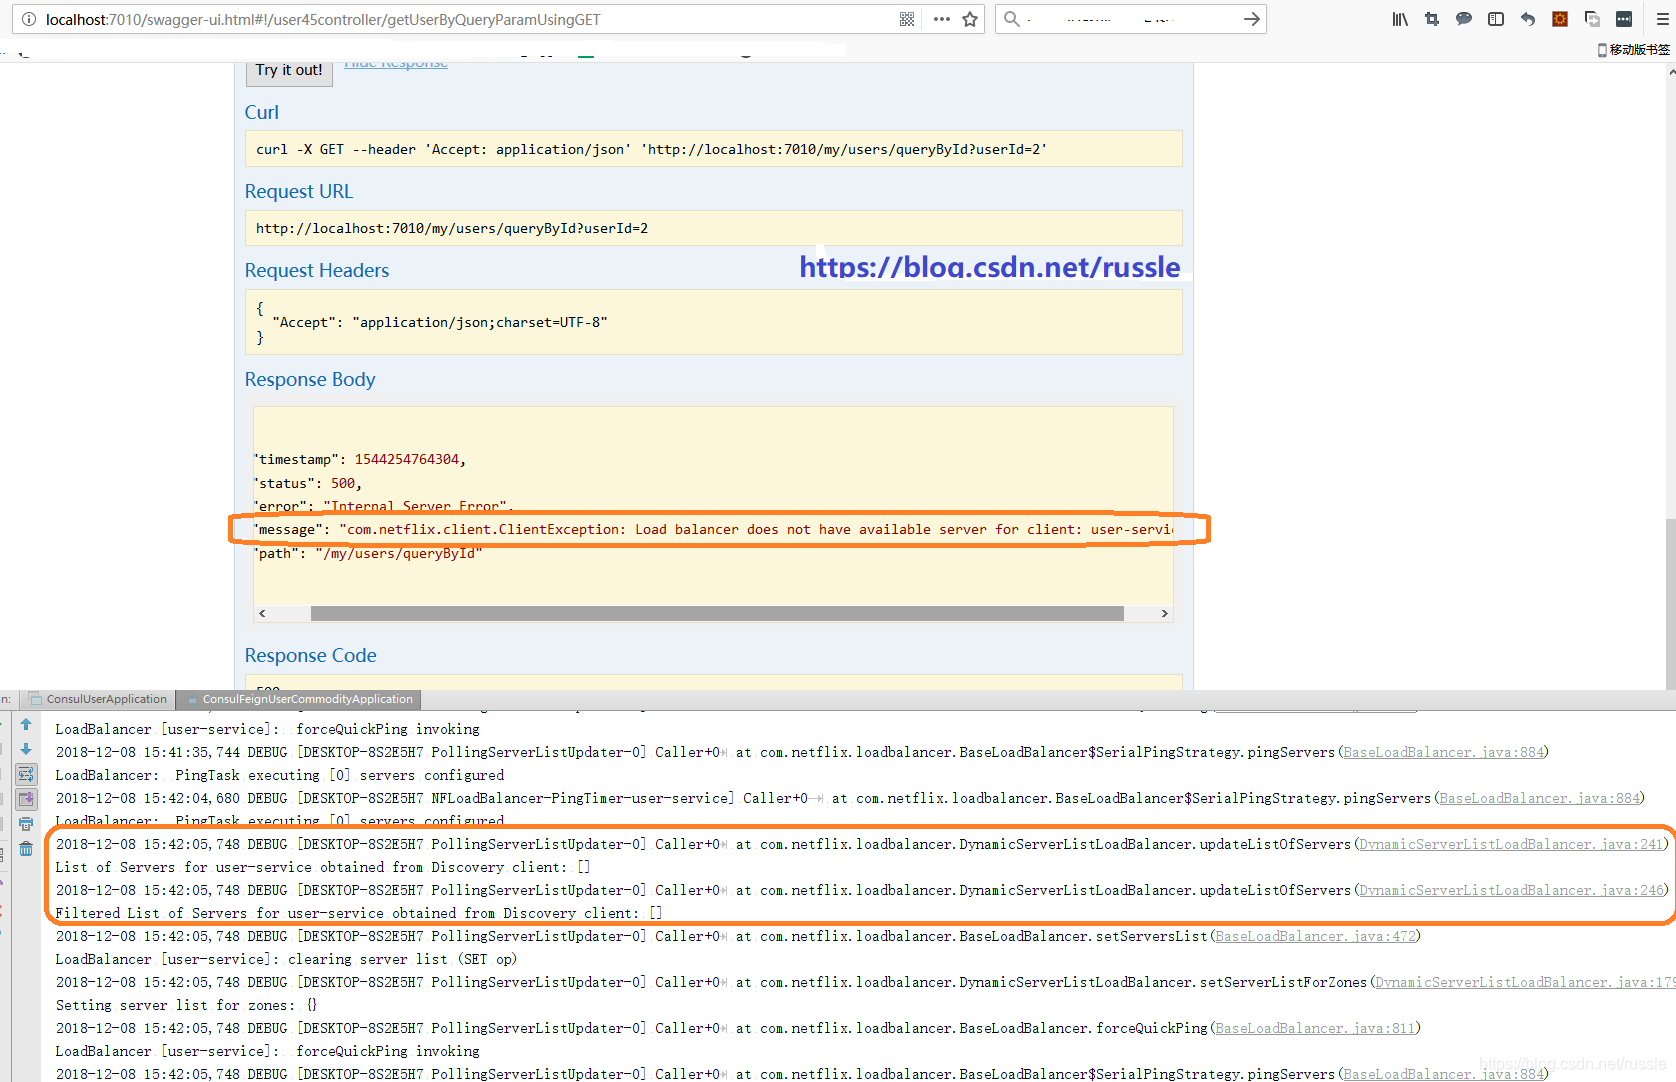Click the Response Code heading
This screenshot has height=1082, width=1676.
pyautogui.click(x=311, y=655)
